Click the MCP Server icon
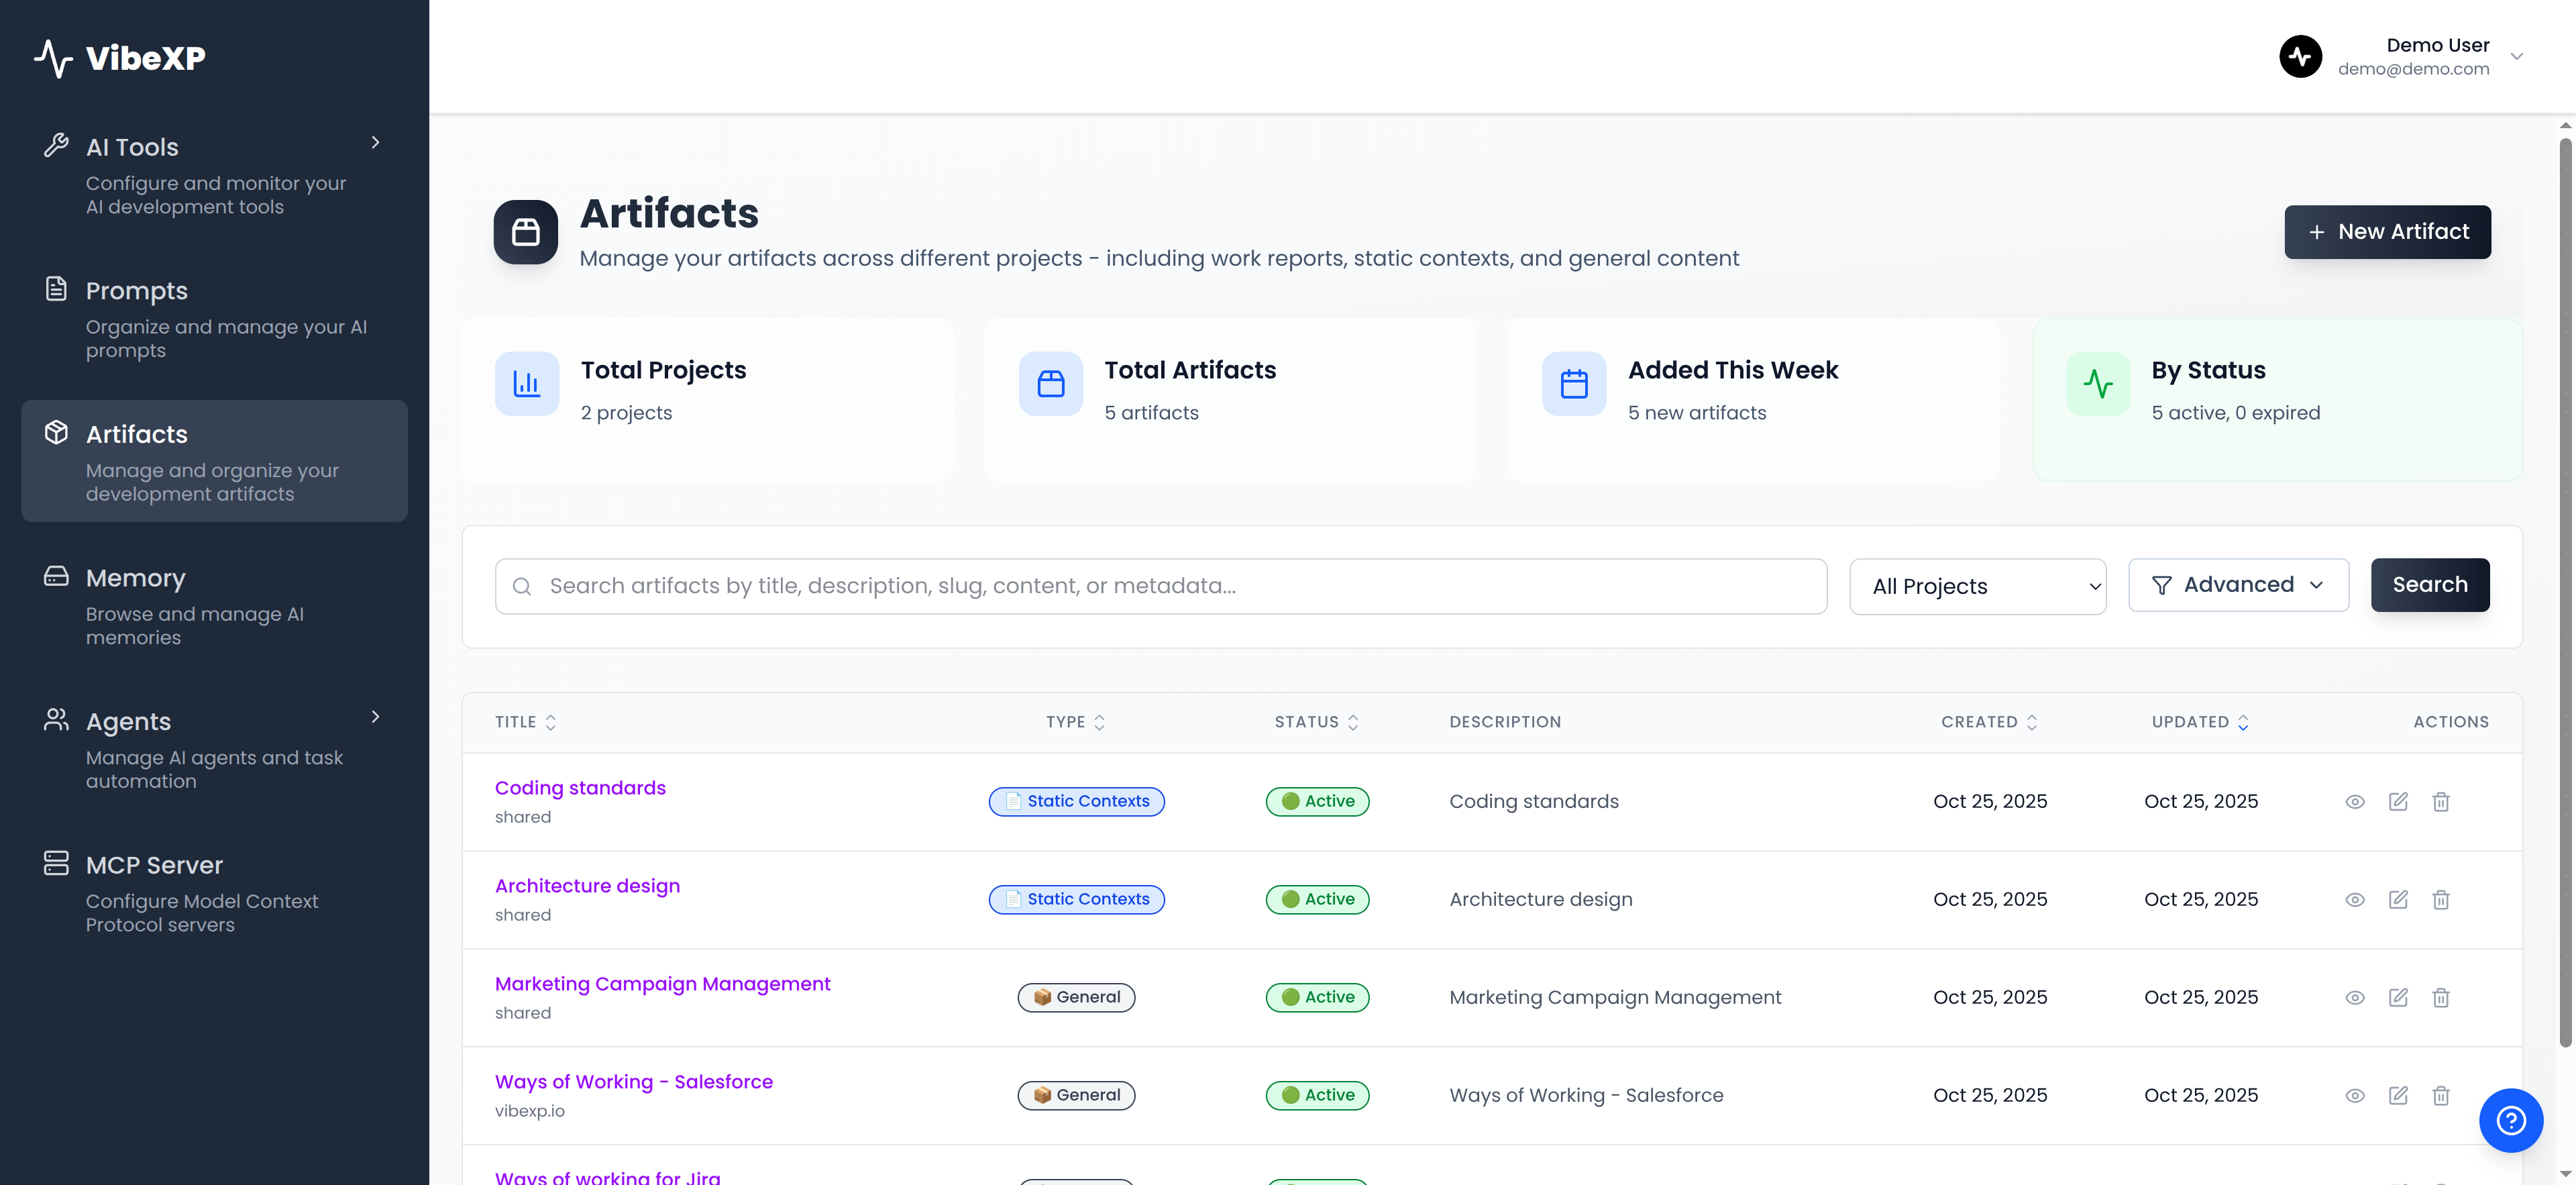This screenshot has width=2576, height=1185. coord(56,863)
